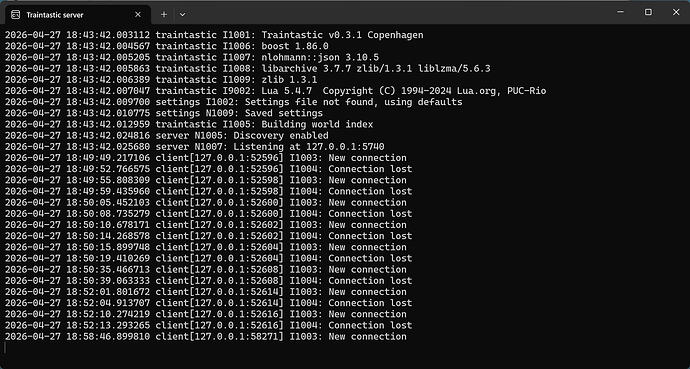Screen dimensions: 690x369
Task: Minimize the terminal window
Action: tap(620, 12)
